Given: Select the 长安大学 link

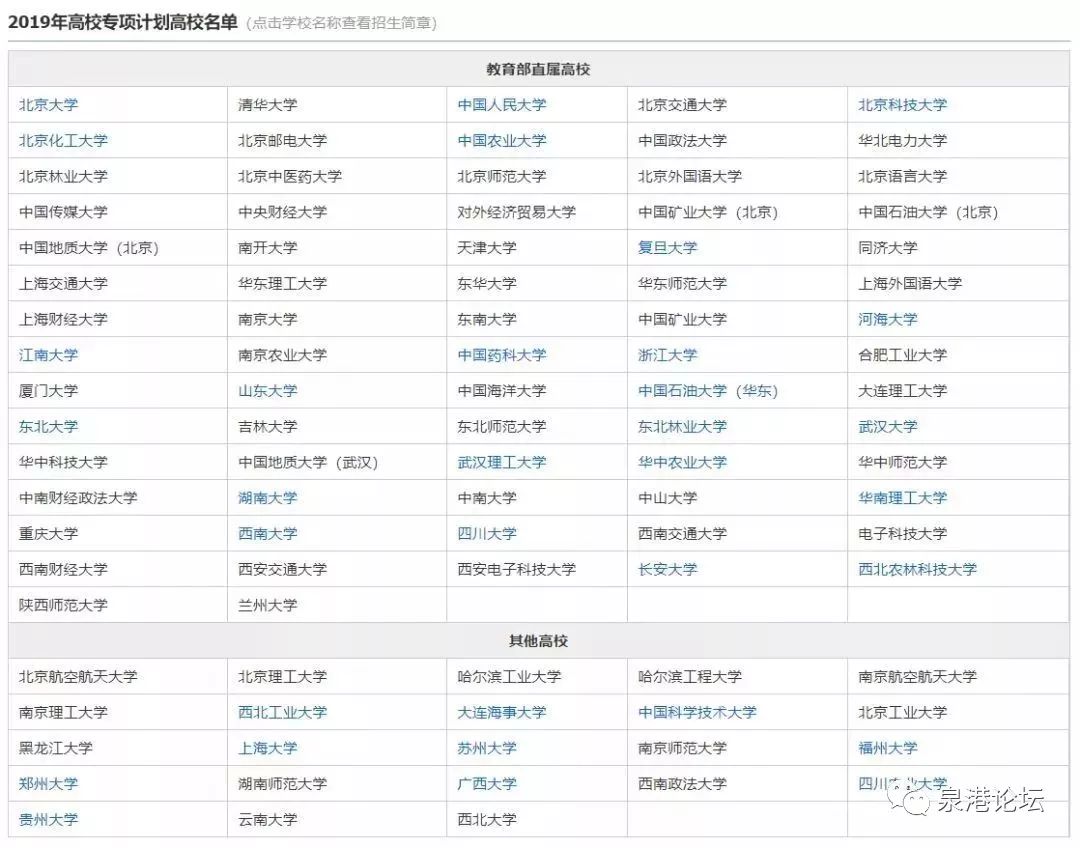Looking at the screenshot, I should click(667, 569).
